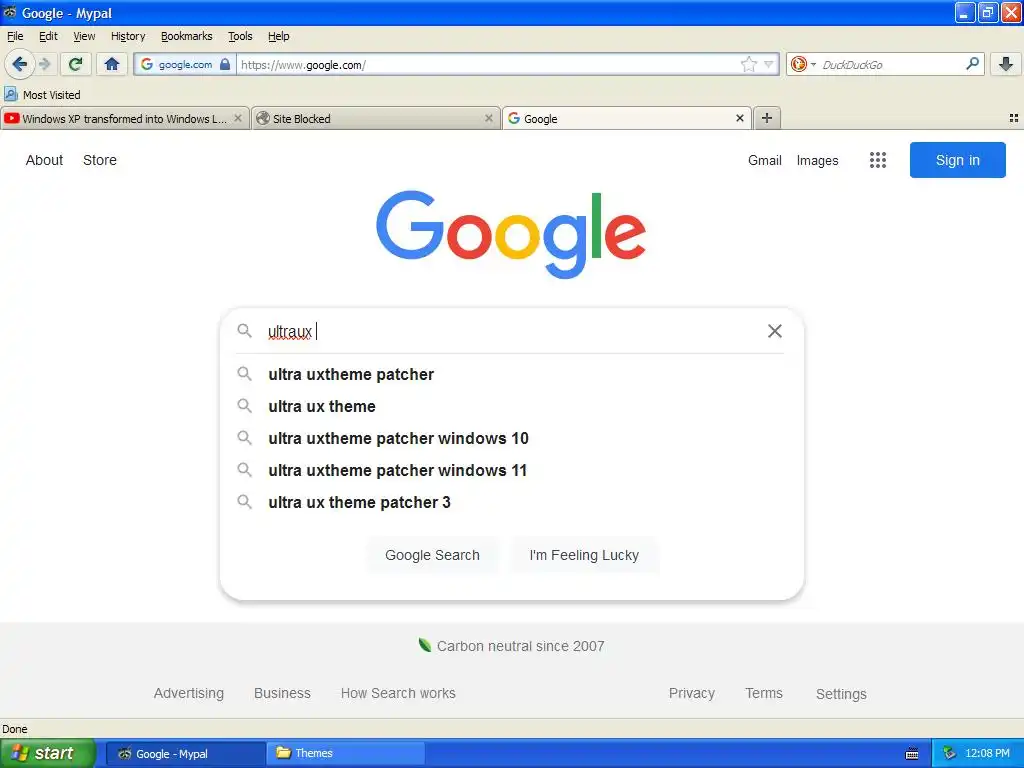Click the DuckDuckGo search input field

[890, 64]
